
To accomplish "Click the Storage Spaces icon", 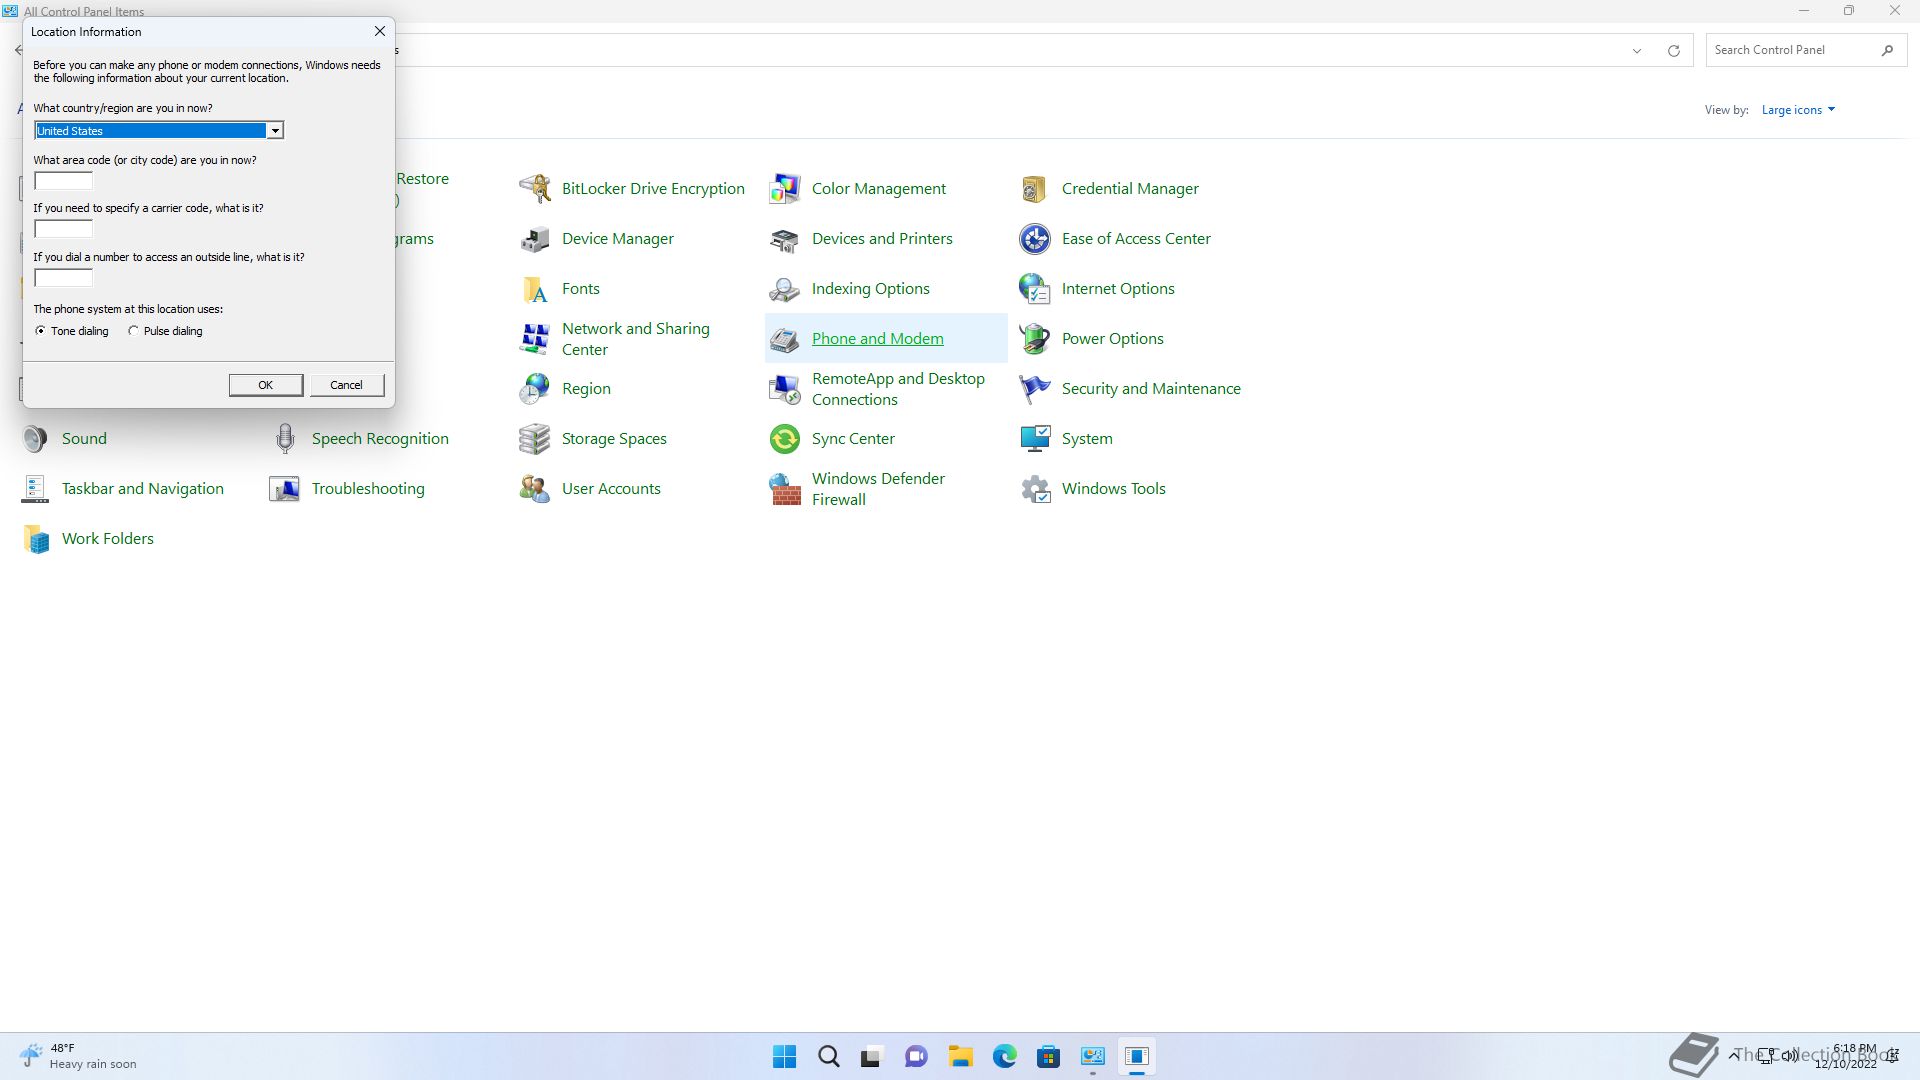I will point(535,439).
